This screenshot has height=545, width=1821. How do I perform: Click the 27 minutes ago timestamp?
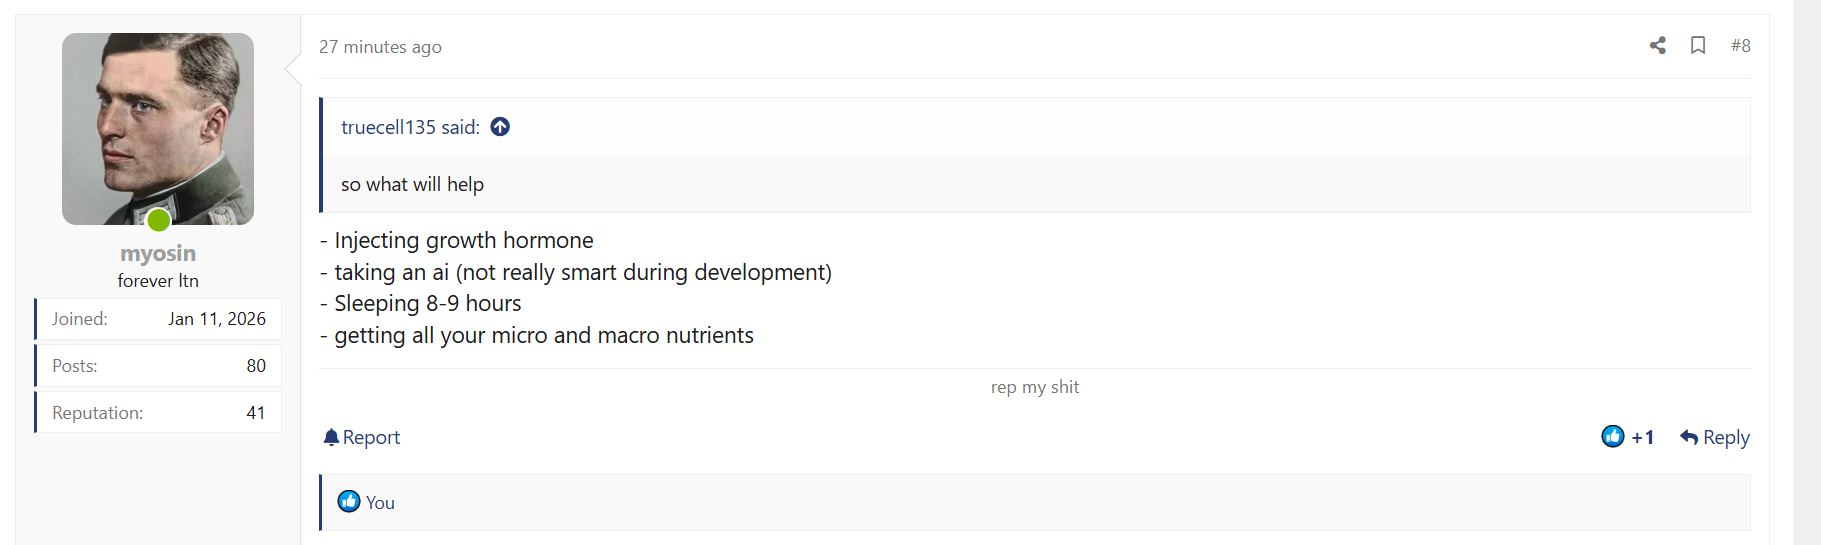[380, 47]
